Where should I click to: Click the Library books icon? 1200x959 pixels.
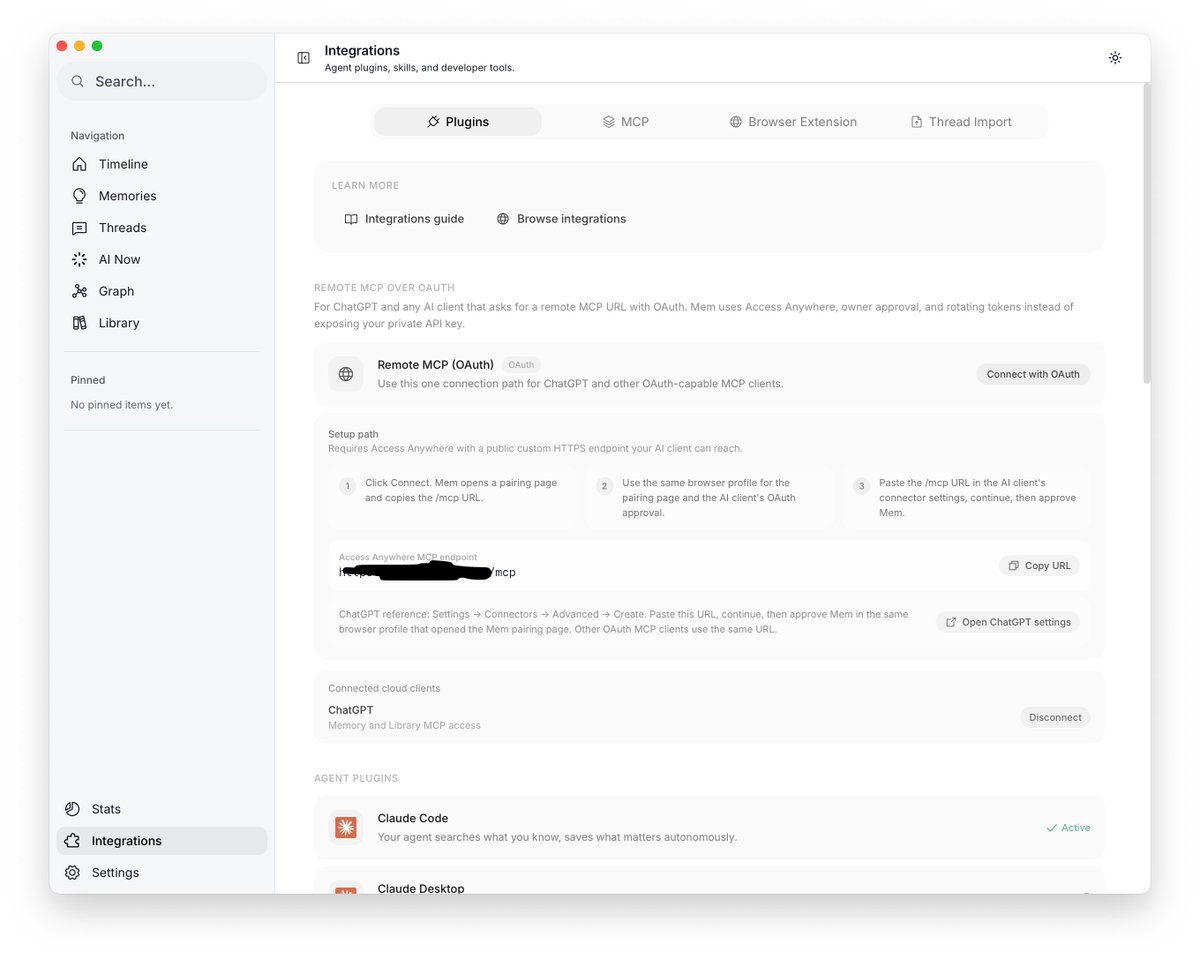(80, 323)
